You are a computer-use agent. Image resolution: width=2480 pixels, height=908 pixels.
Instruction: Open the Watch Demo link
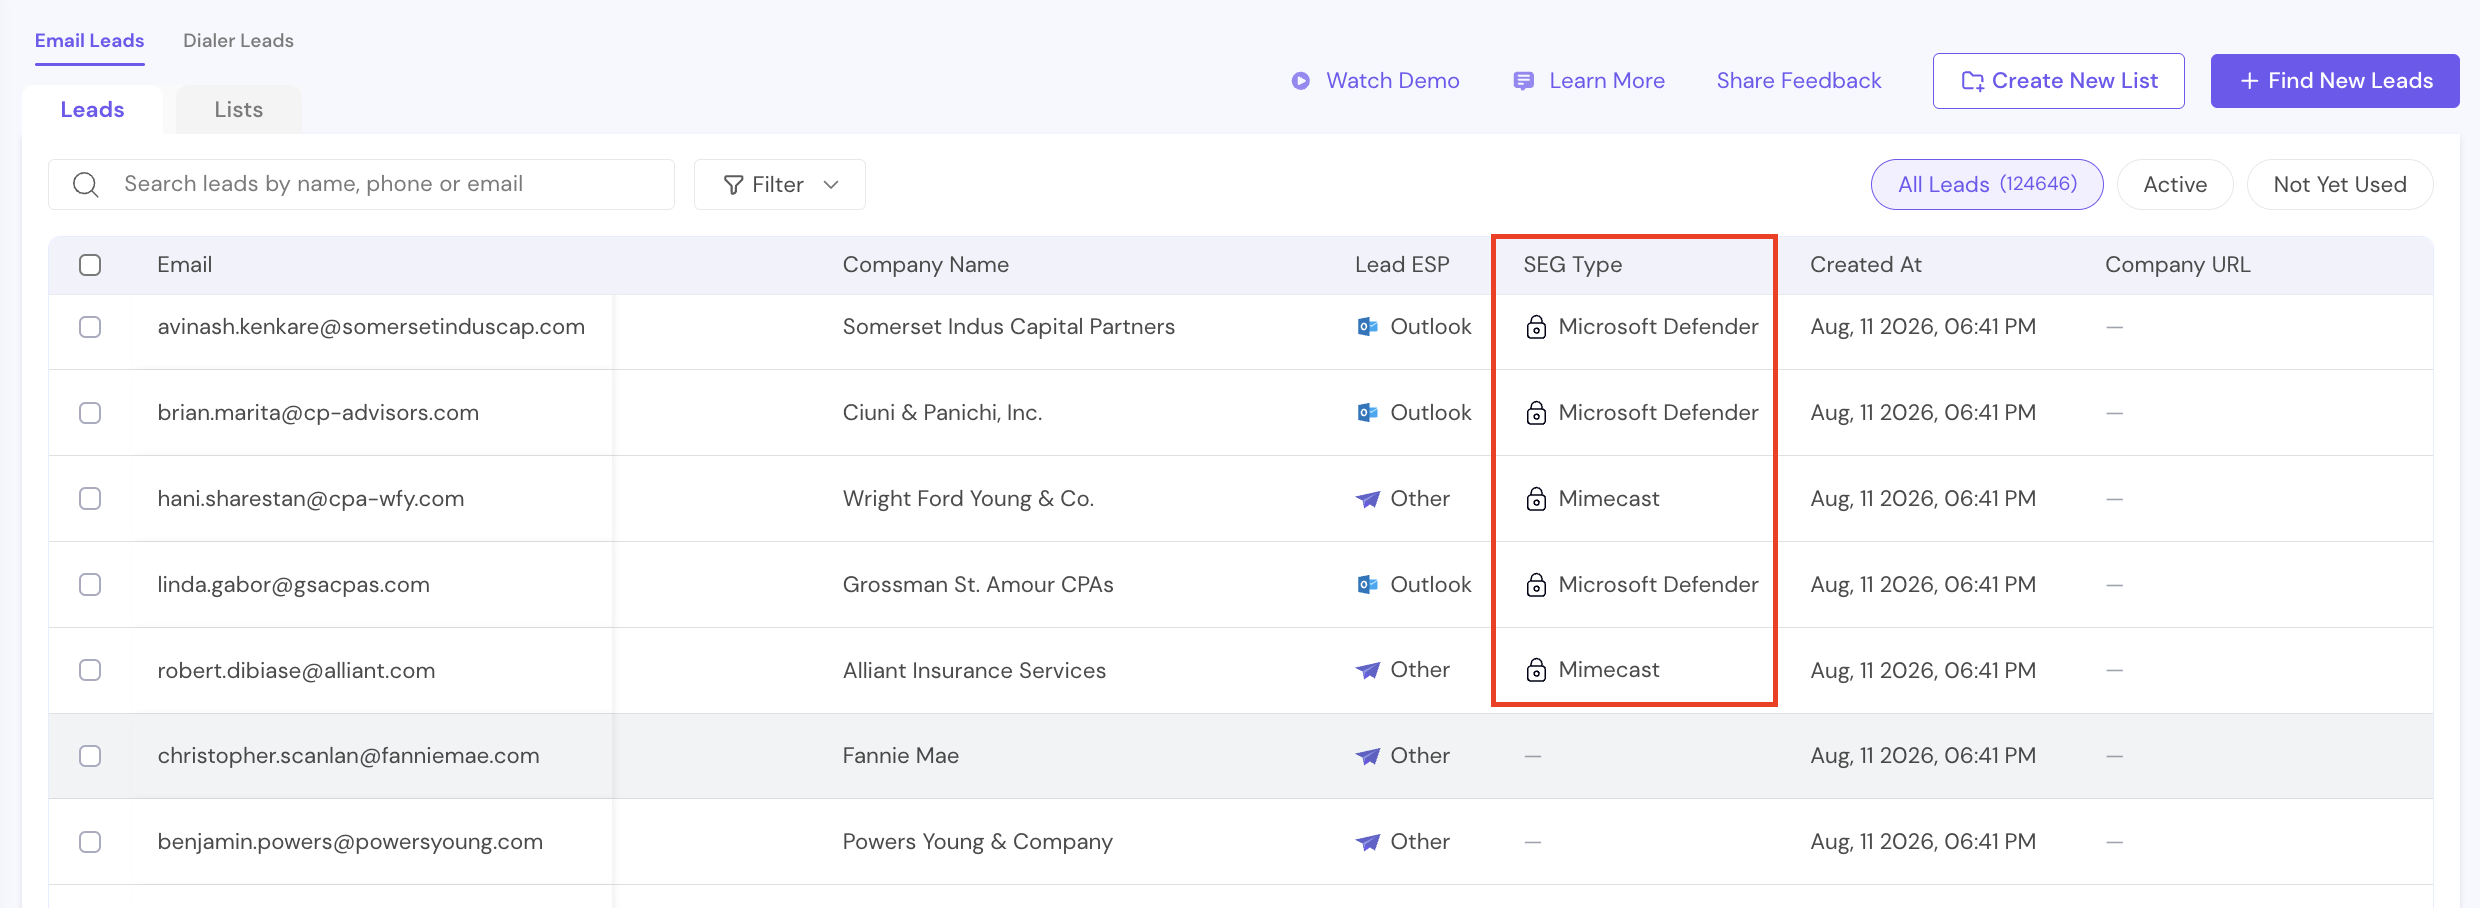[x=1375, y=81]
